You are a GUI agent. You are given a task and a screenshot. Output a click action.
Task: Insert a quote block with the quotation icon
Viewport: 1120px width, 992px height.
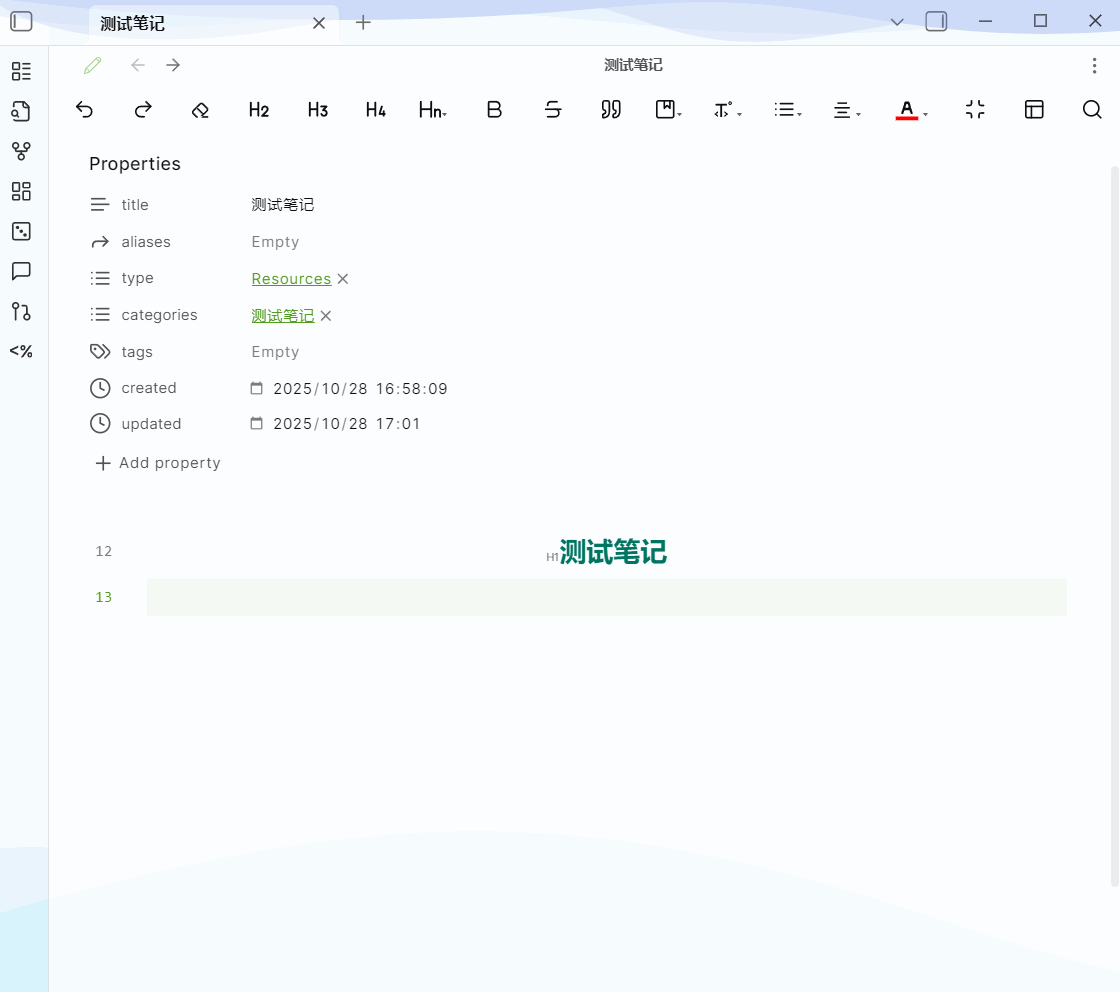click(611, 110)
